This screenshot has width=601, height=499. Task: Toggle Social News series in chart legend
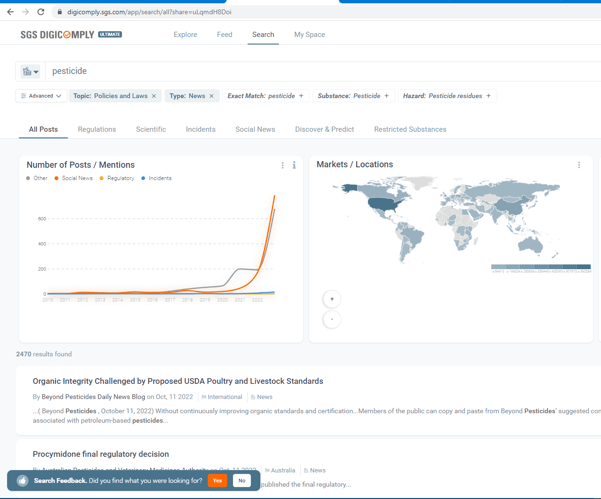pos(76,178)
